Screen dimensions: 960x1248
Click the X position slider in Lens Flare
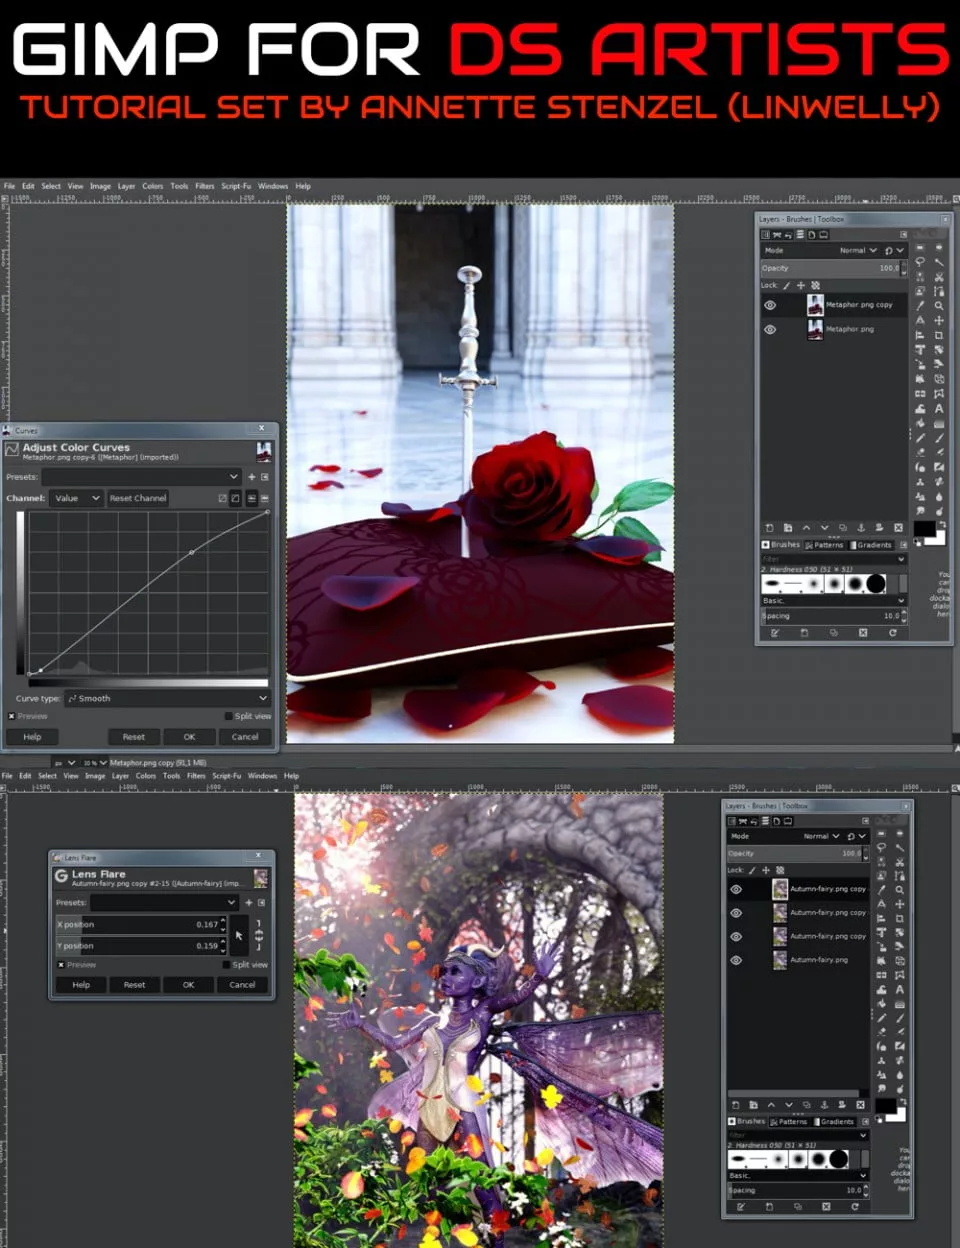pyautogui.click(x=138, y=925)
